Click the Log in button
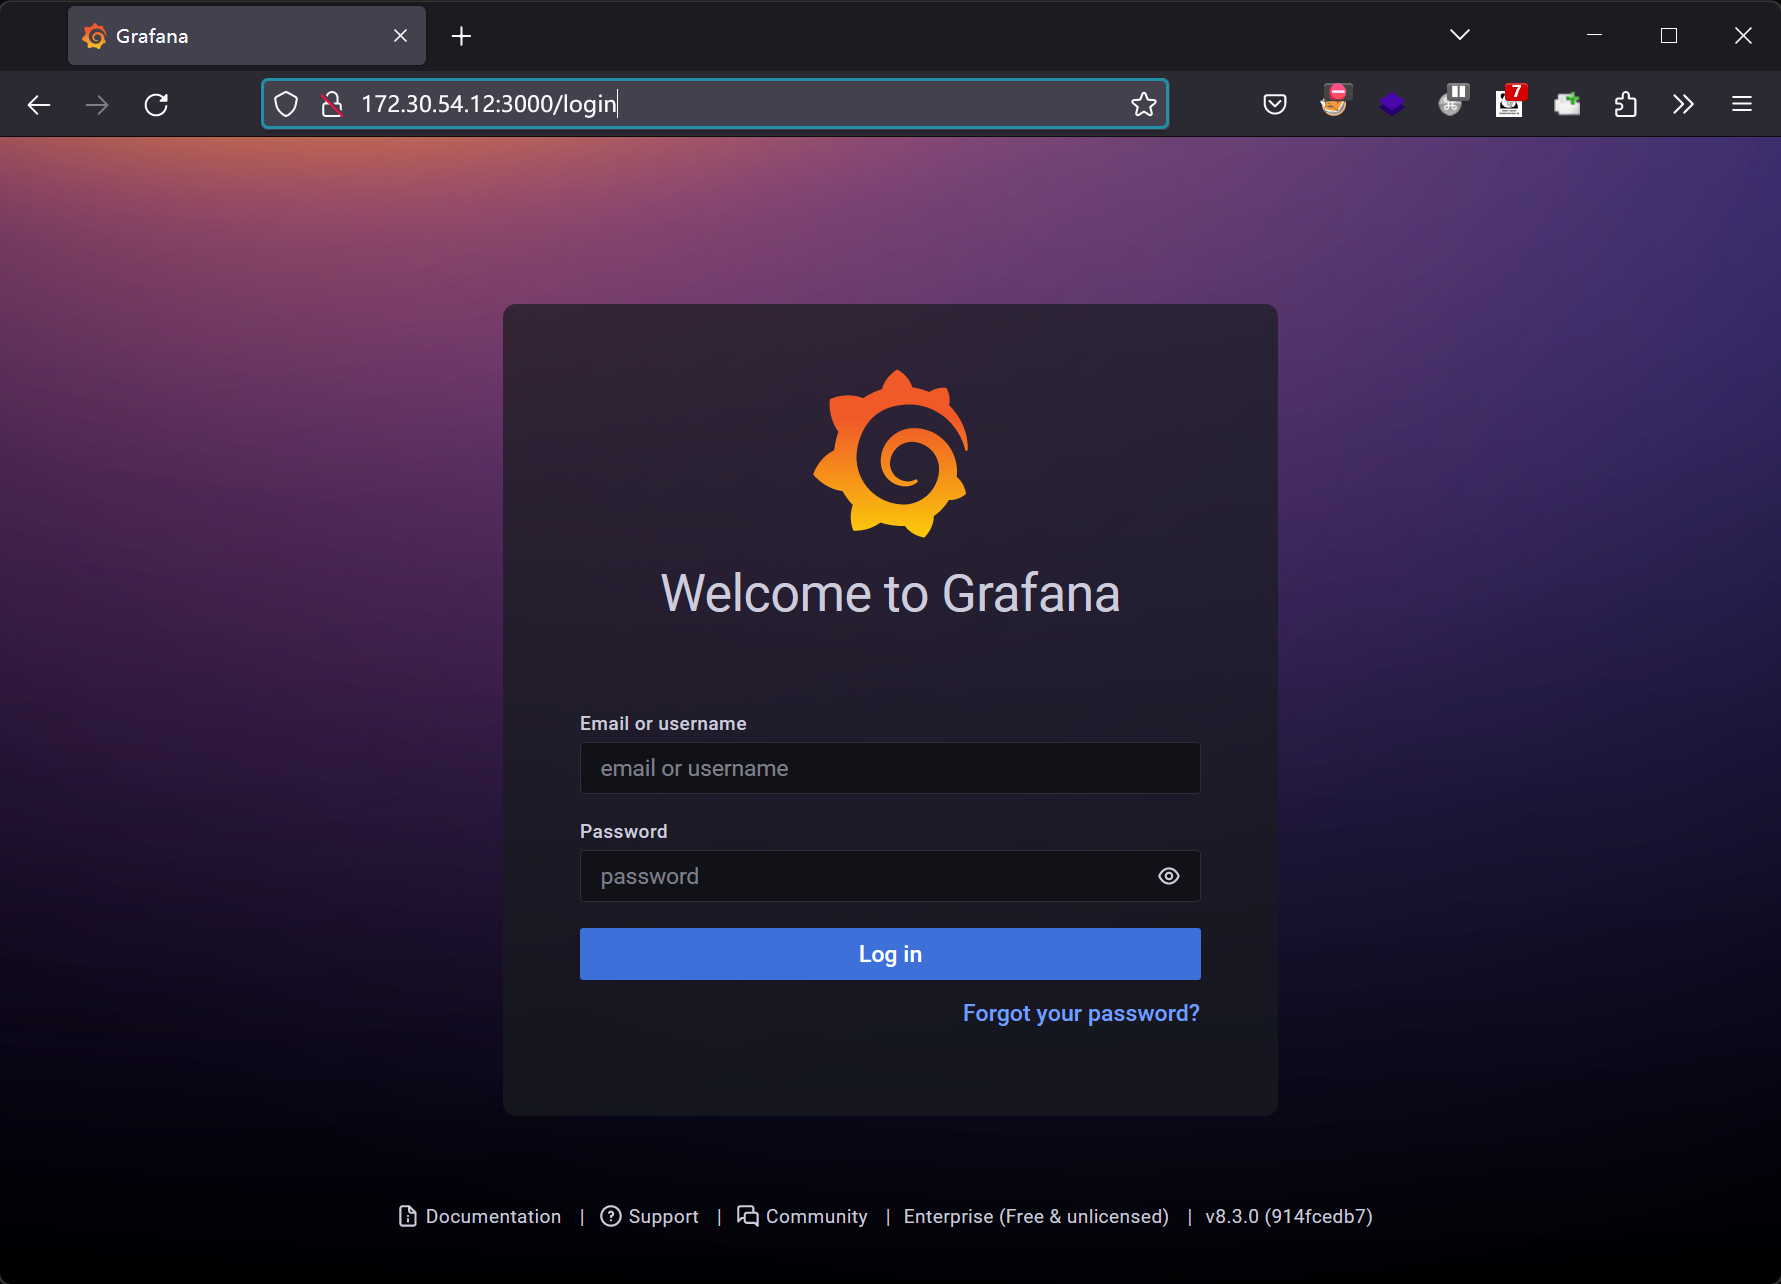 890,954
